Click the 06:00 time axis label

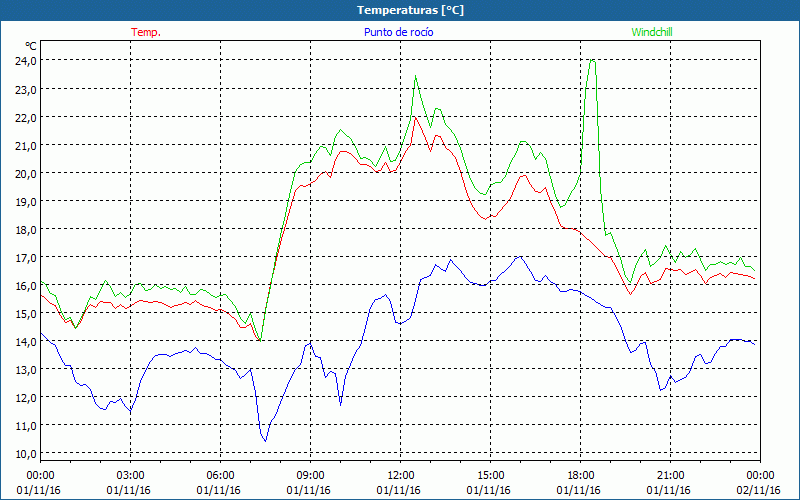[x=221, y=476]
